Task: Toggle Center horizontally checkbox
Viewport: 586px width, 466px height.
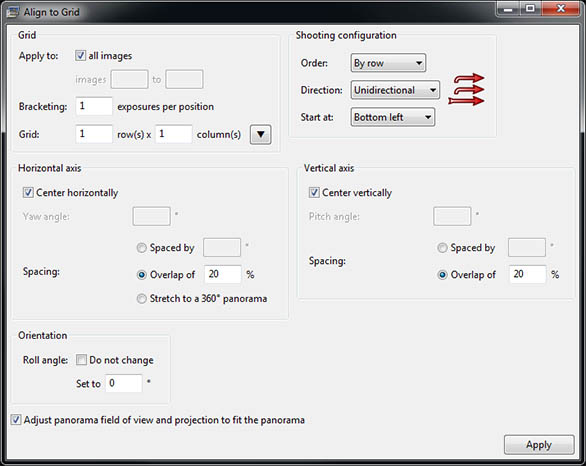Action: 28,192
